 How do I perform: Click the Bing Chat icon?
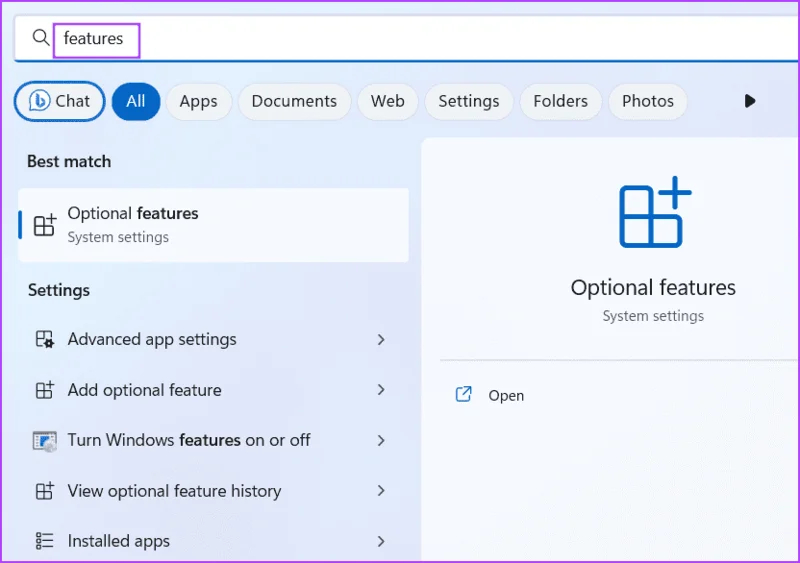39,101
